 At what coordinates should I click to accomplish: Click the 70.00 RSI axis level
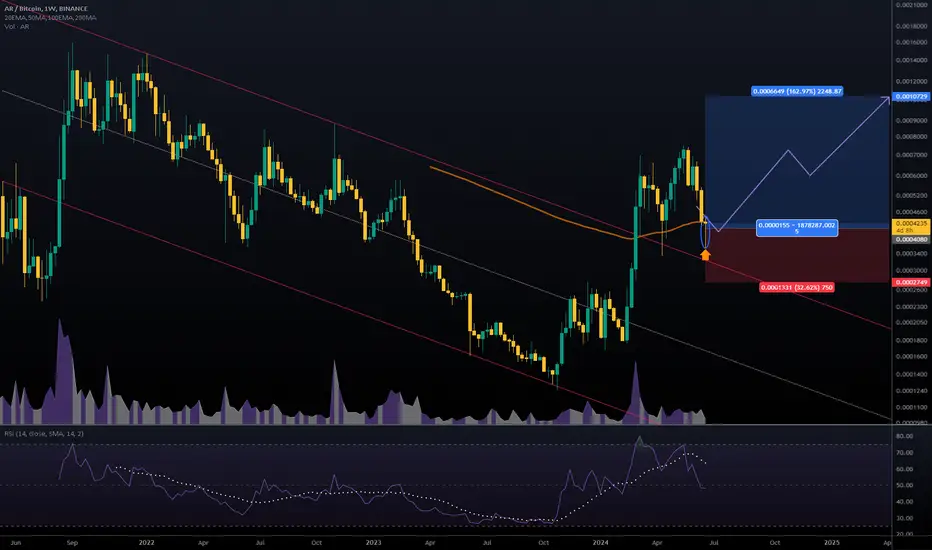[905, 452]
